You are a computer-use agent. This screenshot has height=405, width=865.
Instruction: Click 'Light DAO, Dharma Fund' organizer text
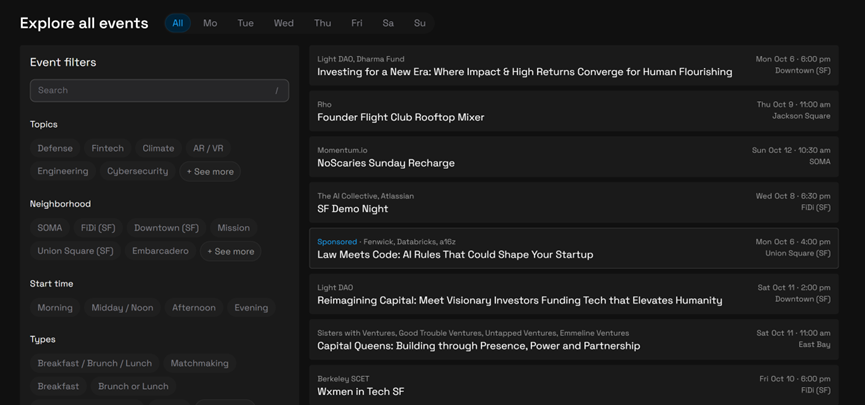(361, 59)
